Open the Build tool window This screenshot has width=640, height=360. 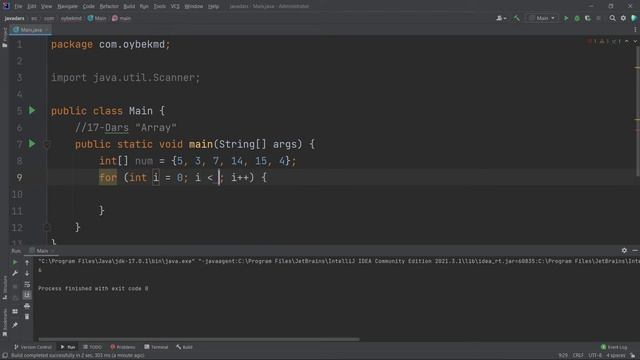coord(184,347)
